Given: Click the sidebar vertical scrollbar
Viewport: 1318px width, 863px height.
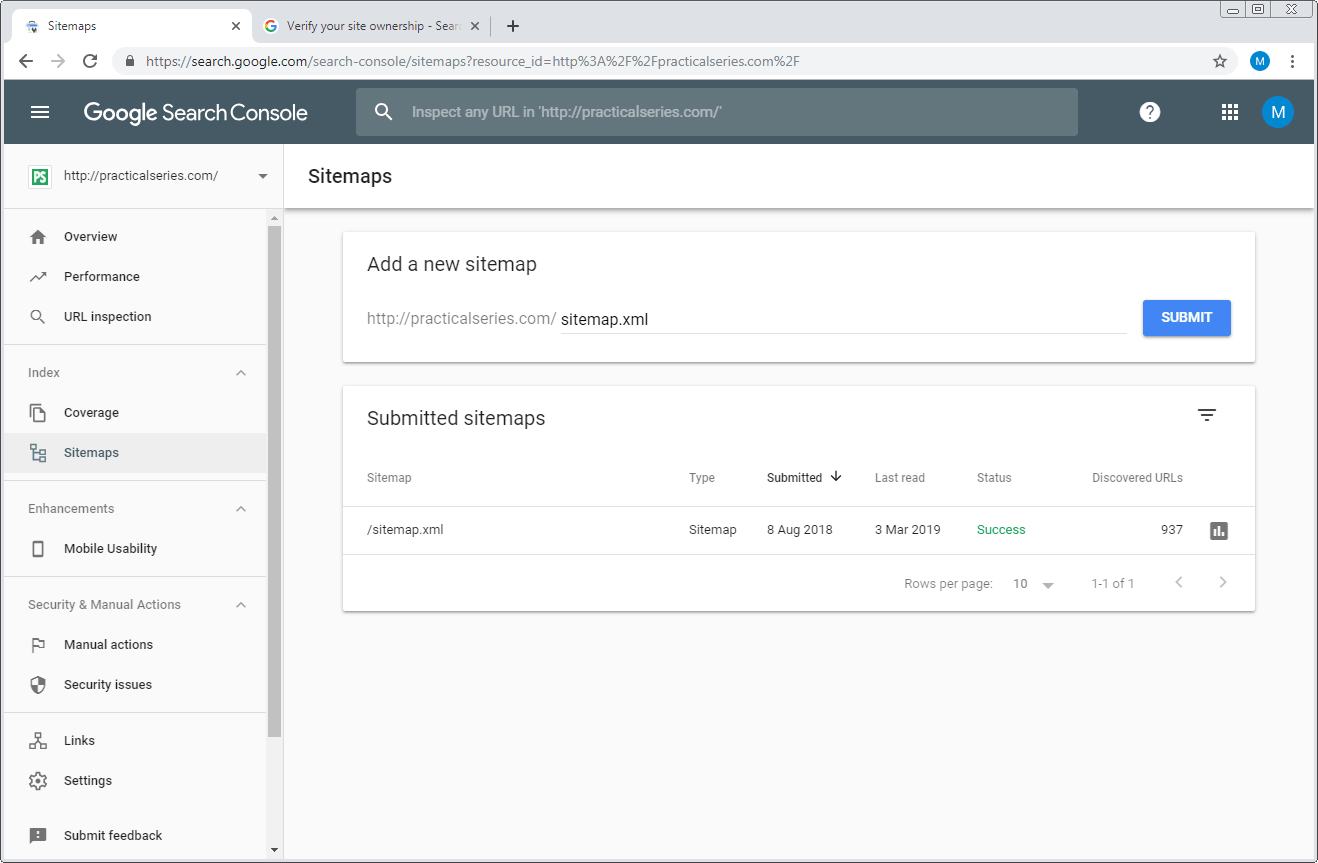Looking at the screenshot, I should point(275,480).
